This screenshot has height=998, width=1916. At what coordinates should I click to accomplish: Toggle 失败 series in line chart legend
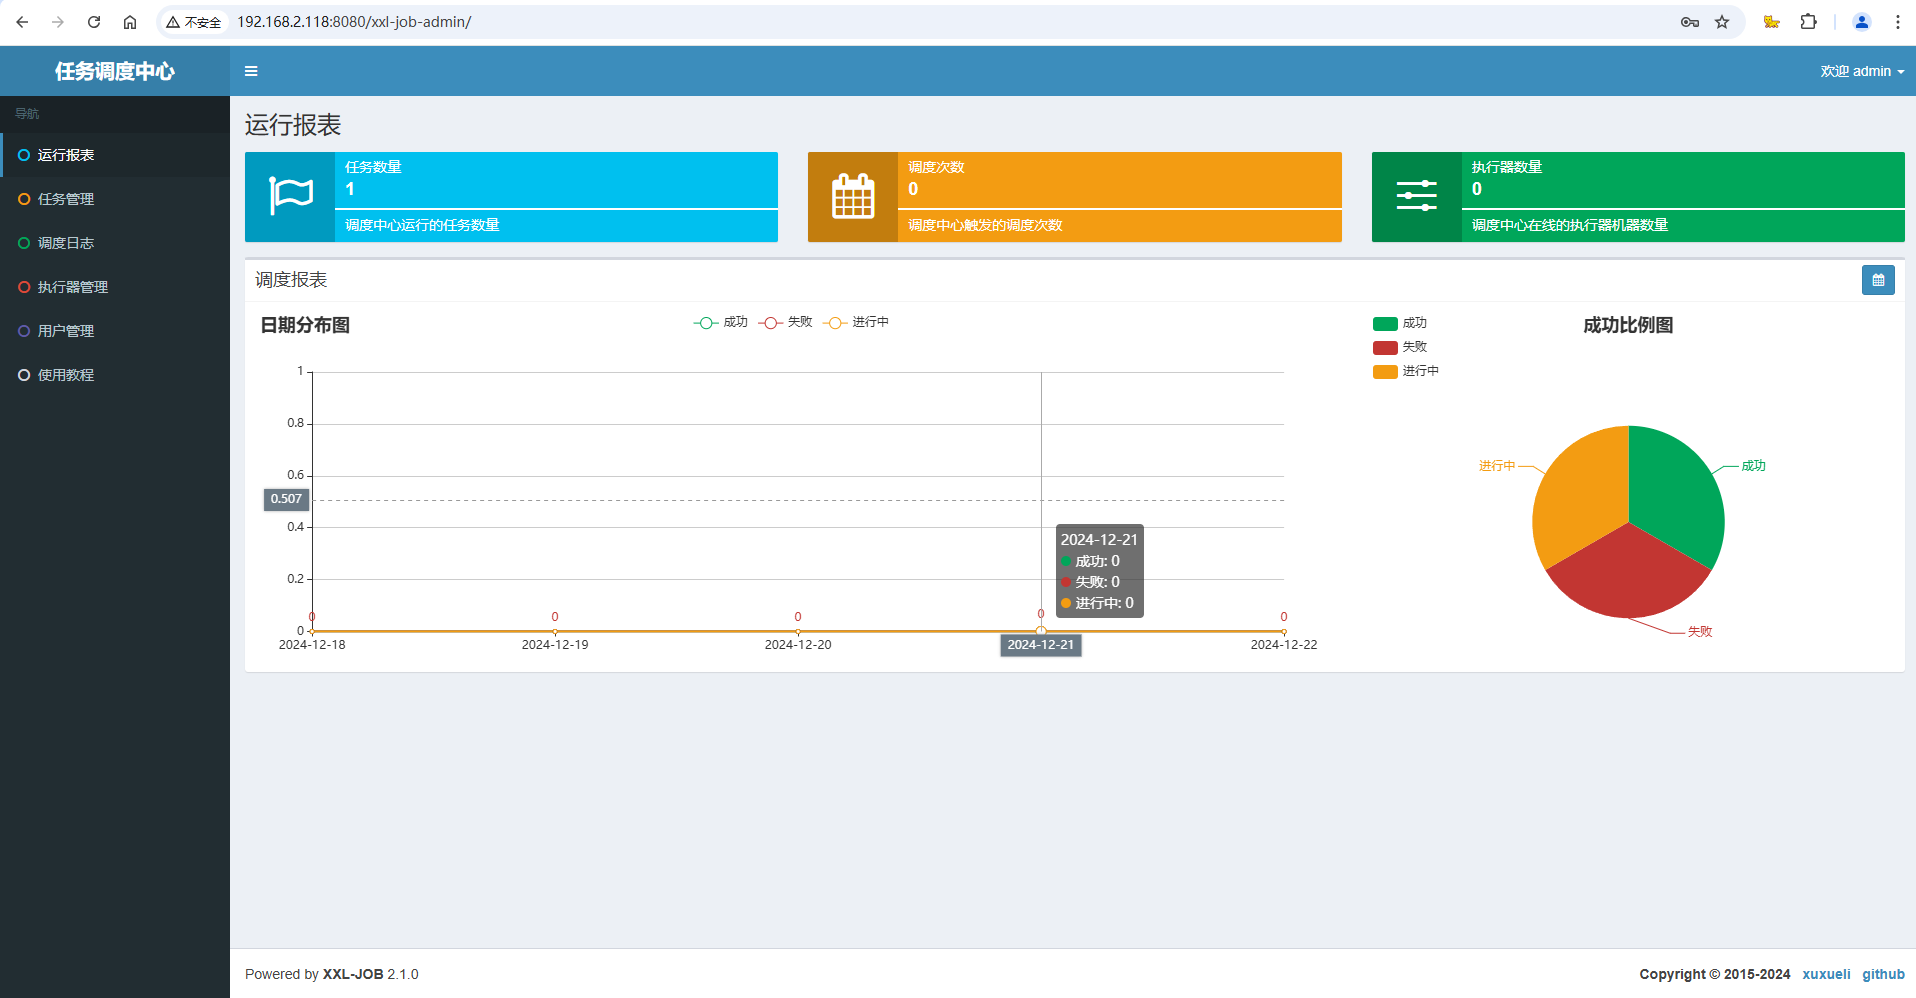[x=786, y=322]
